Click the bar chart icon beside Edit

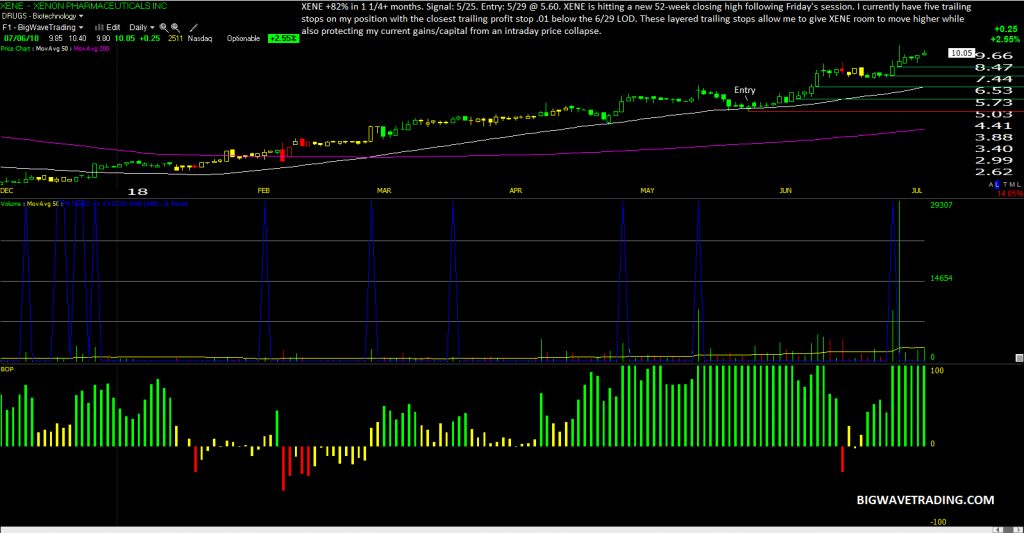(x=99, y=27)
